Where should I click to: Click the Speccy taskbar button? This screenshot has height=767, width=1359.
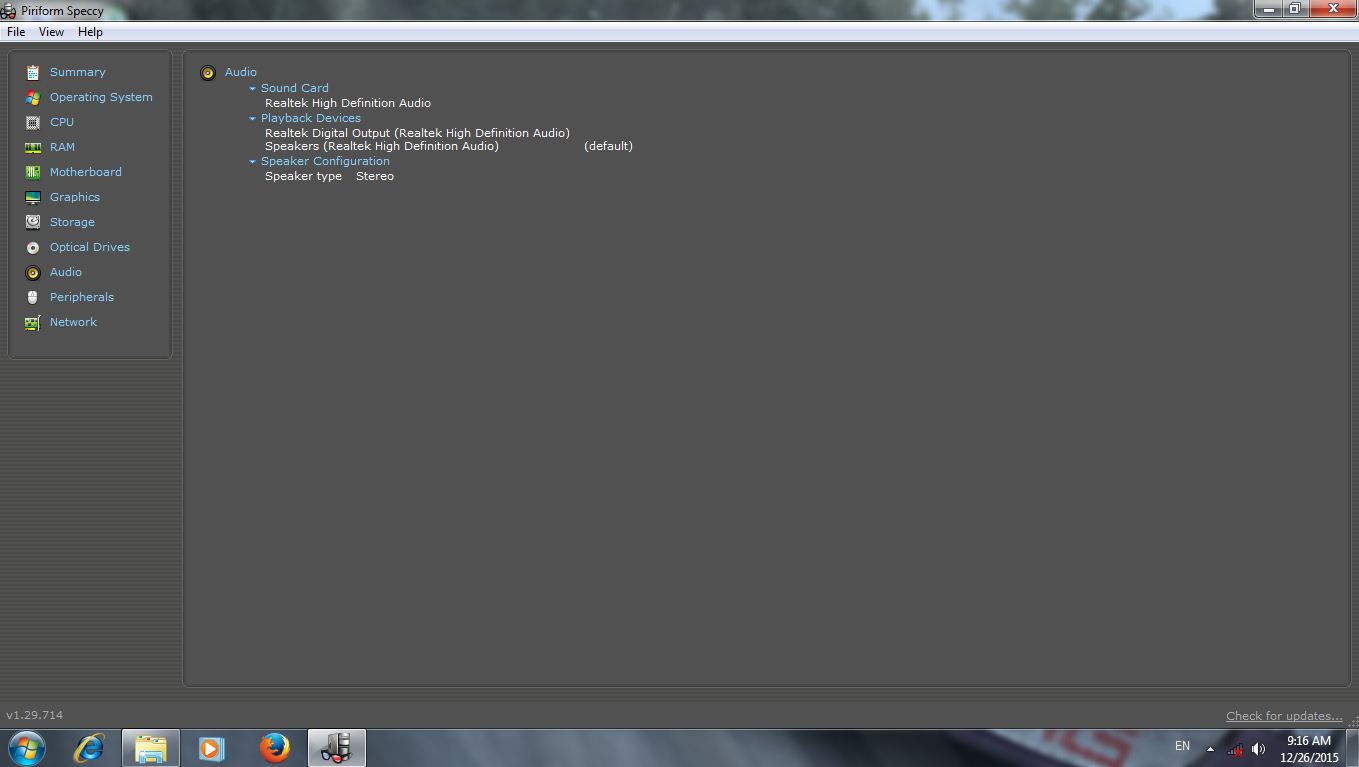(x=337, y=748)
